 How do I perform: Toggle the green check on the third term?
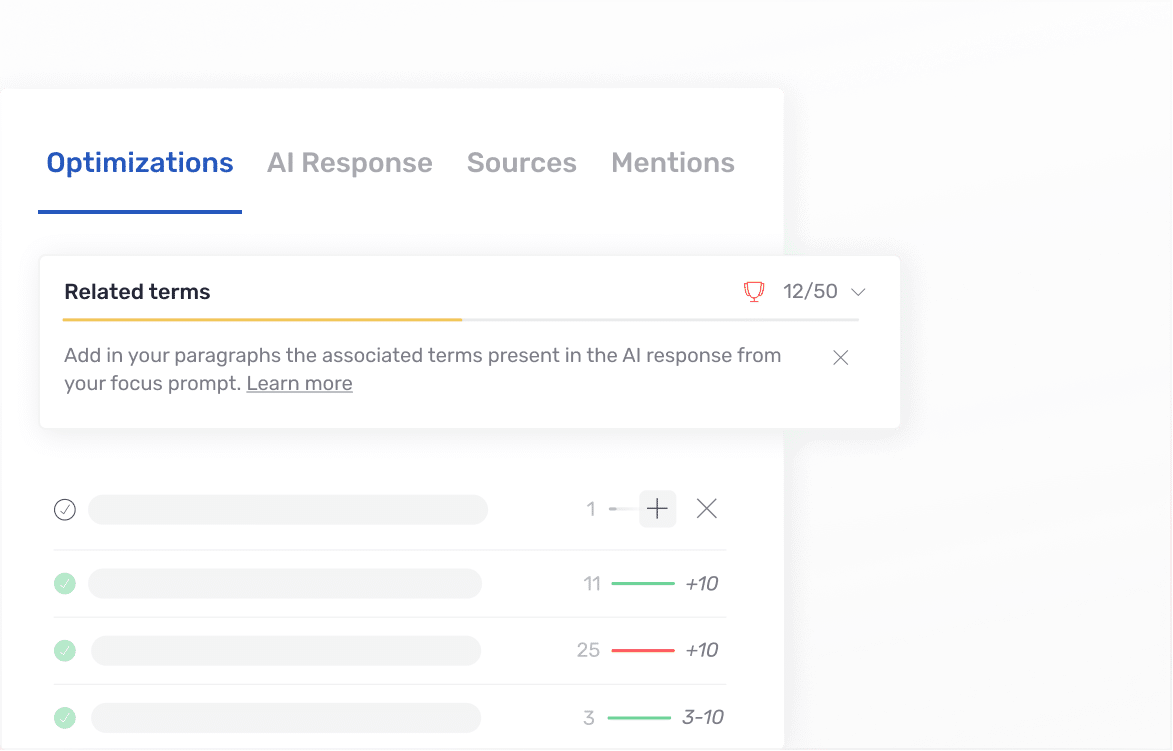point(65,650)
